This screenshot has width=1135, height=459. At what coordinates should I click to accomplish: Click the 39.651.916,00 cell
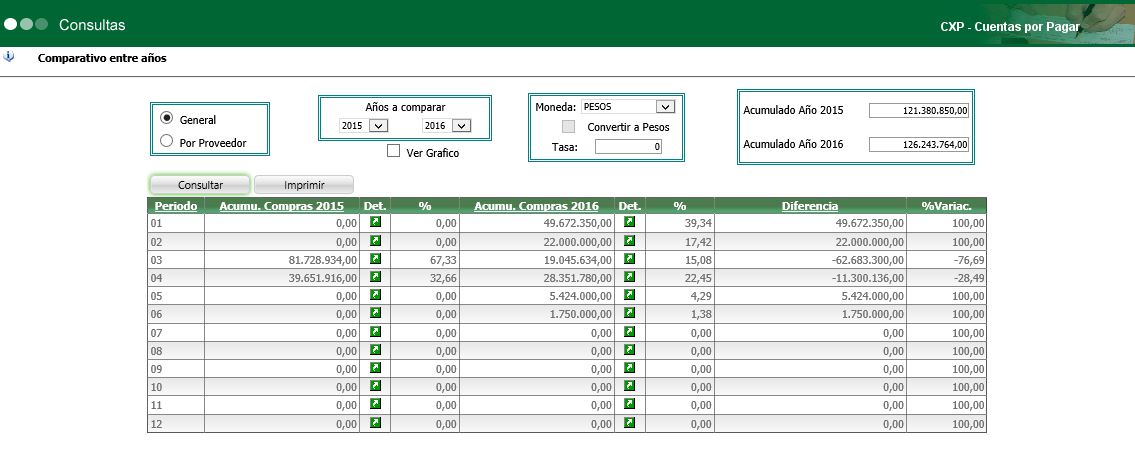click(x=282, y=277)
